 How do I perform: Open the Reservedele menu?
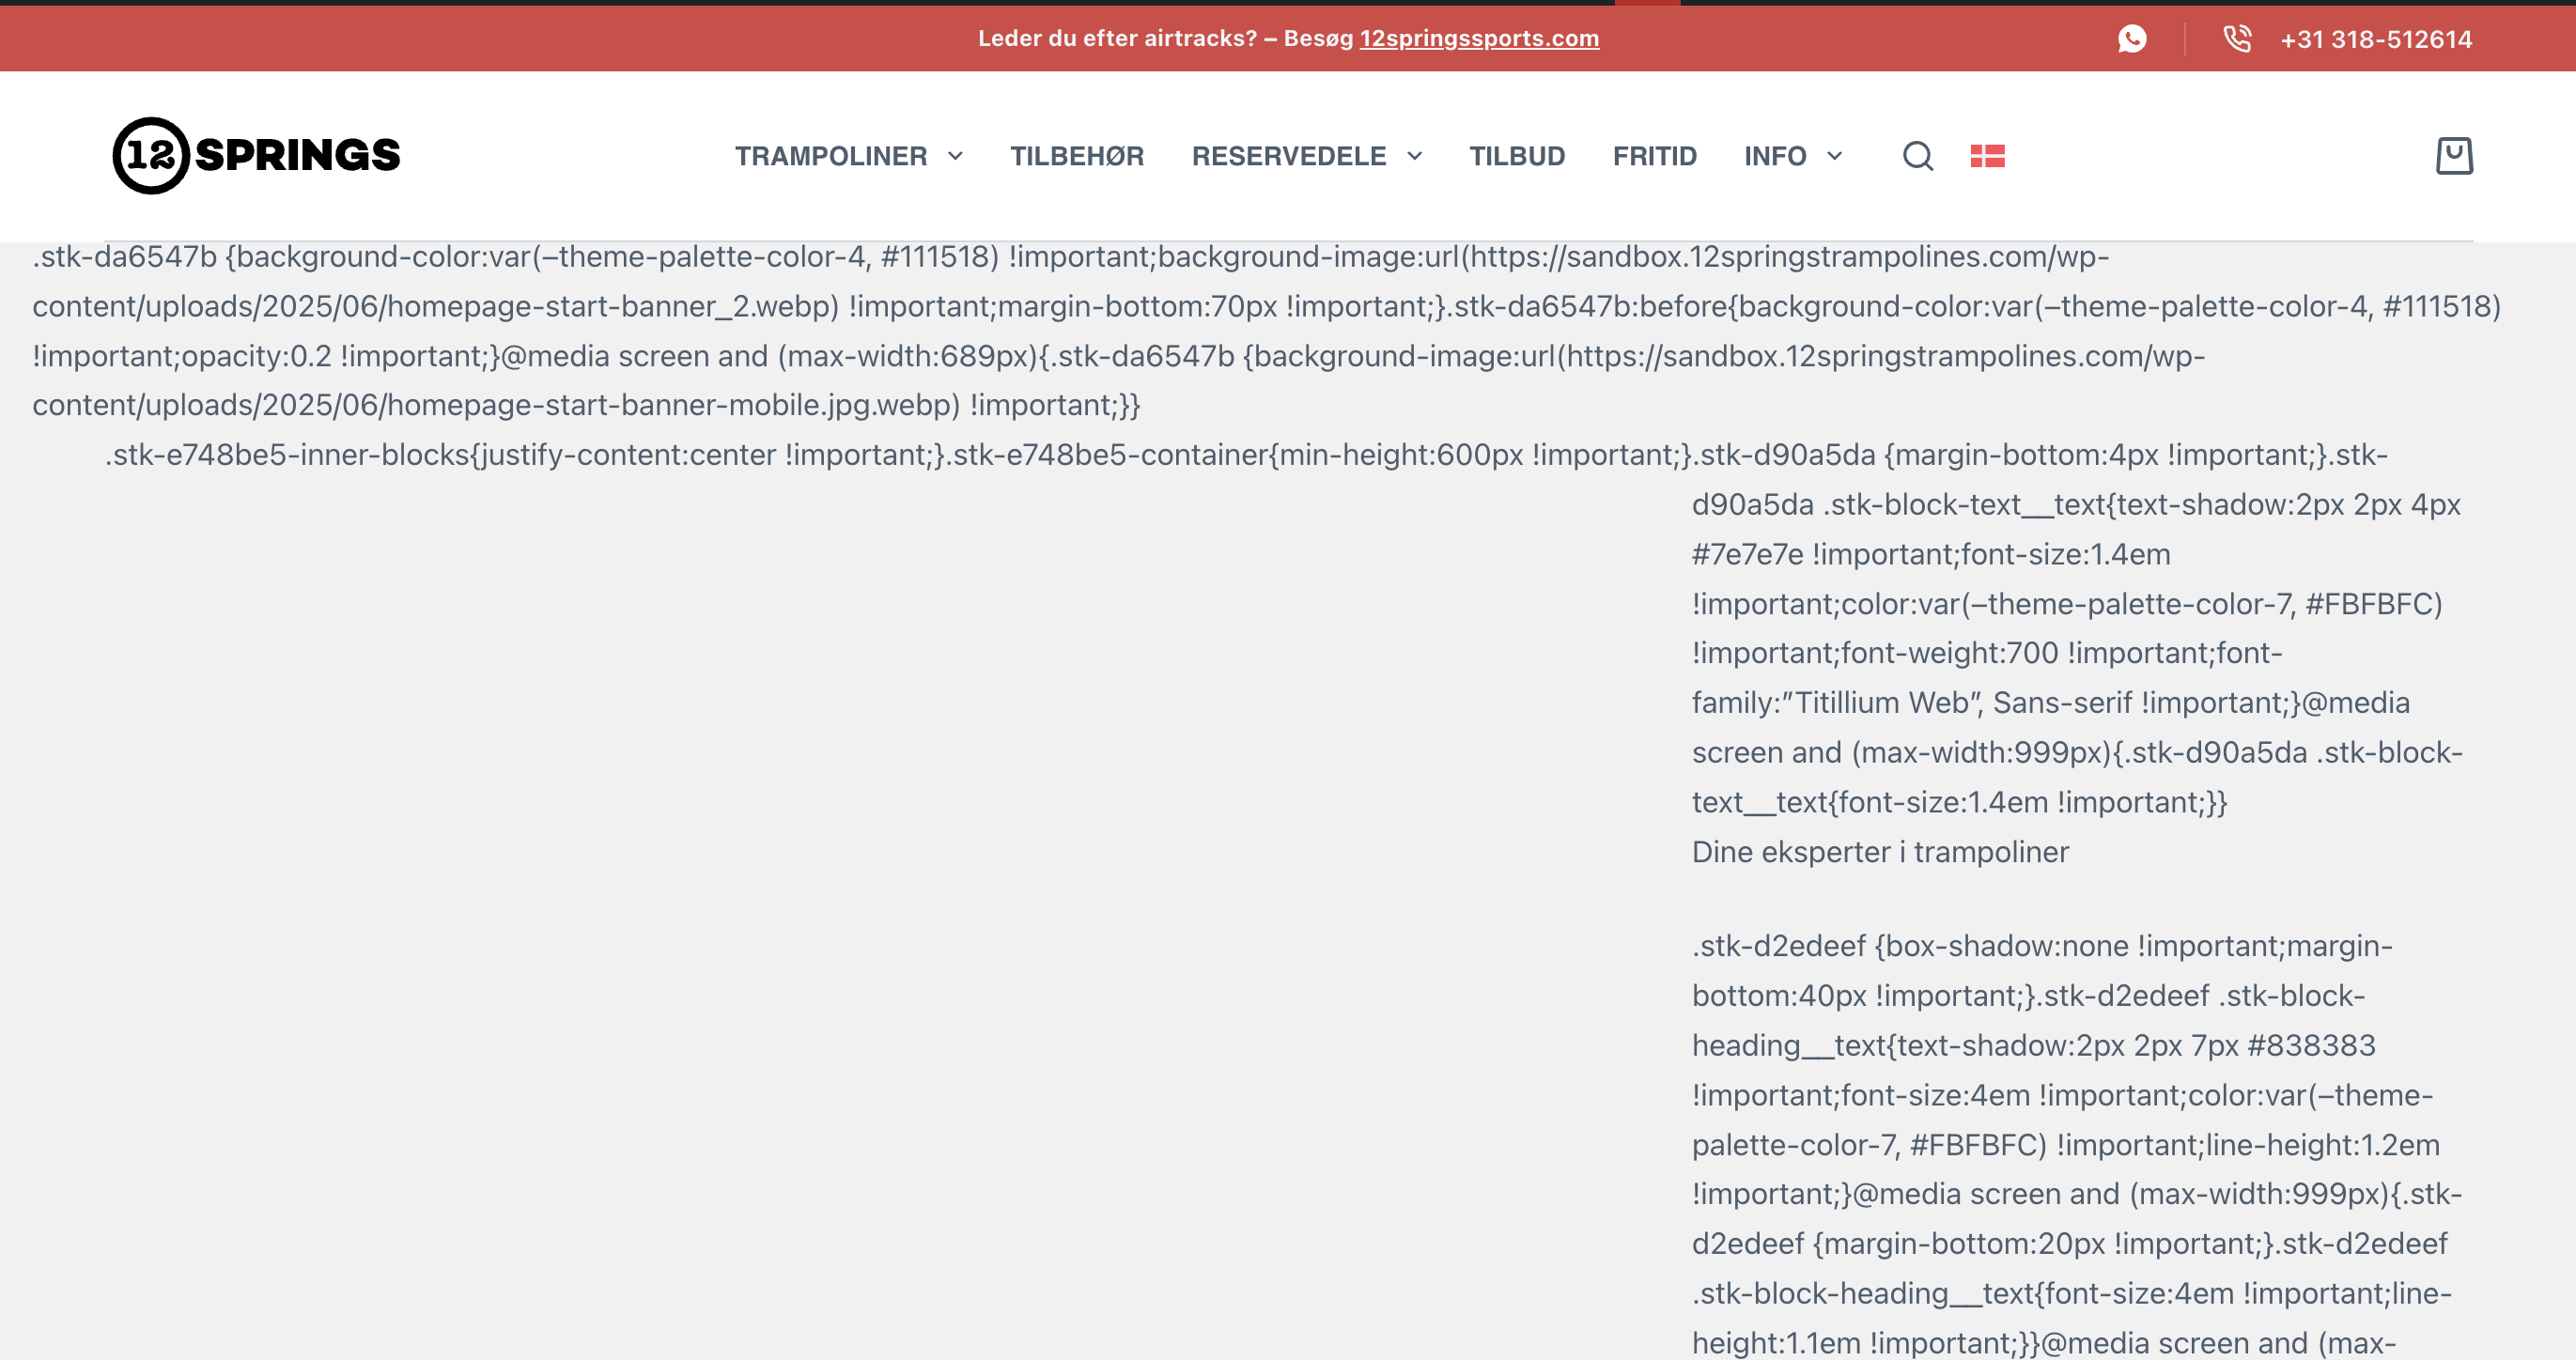click(x=1289, y=156)
